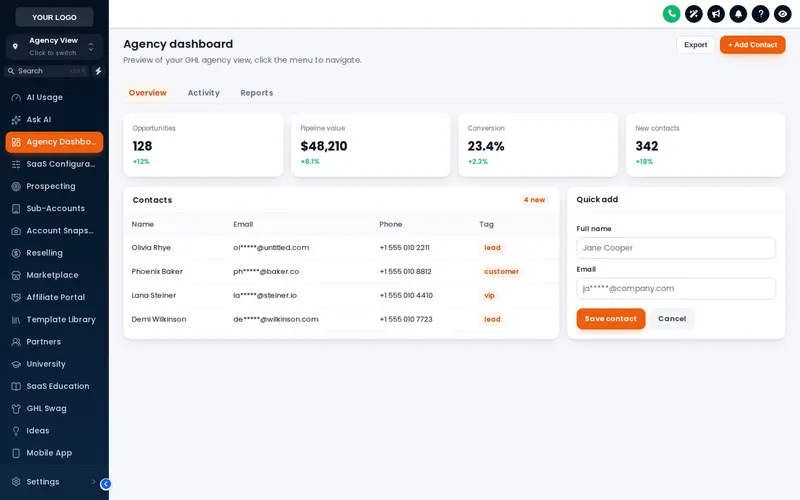Open Marketplace from the sidebar menu
This screenshot has width=800, height=500.
coord(54,275)
